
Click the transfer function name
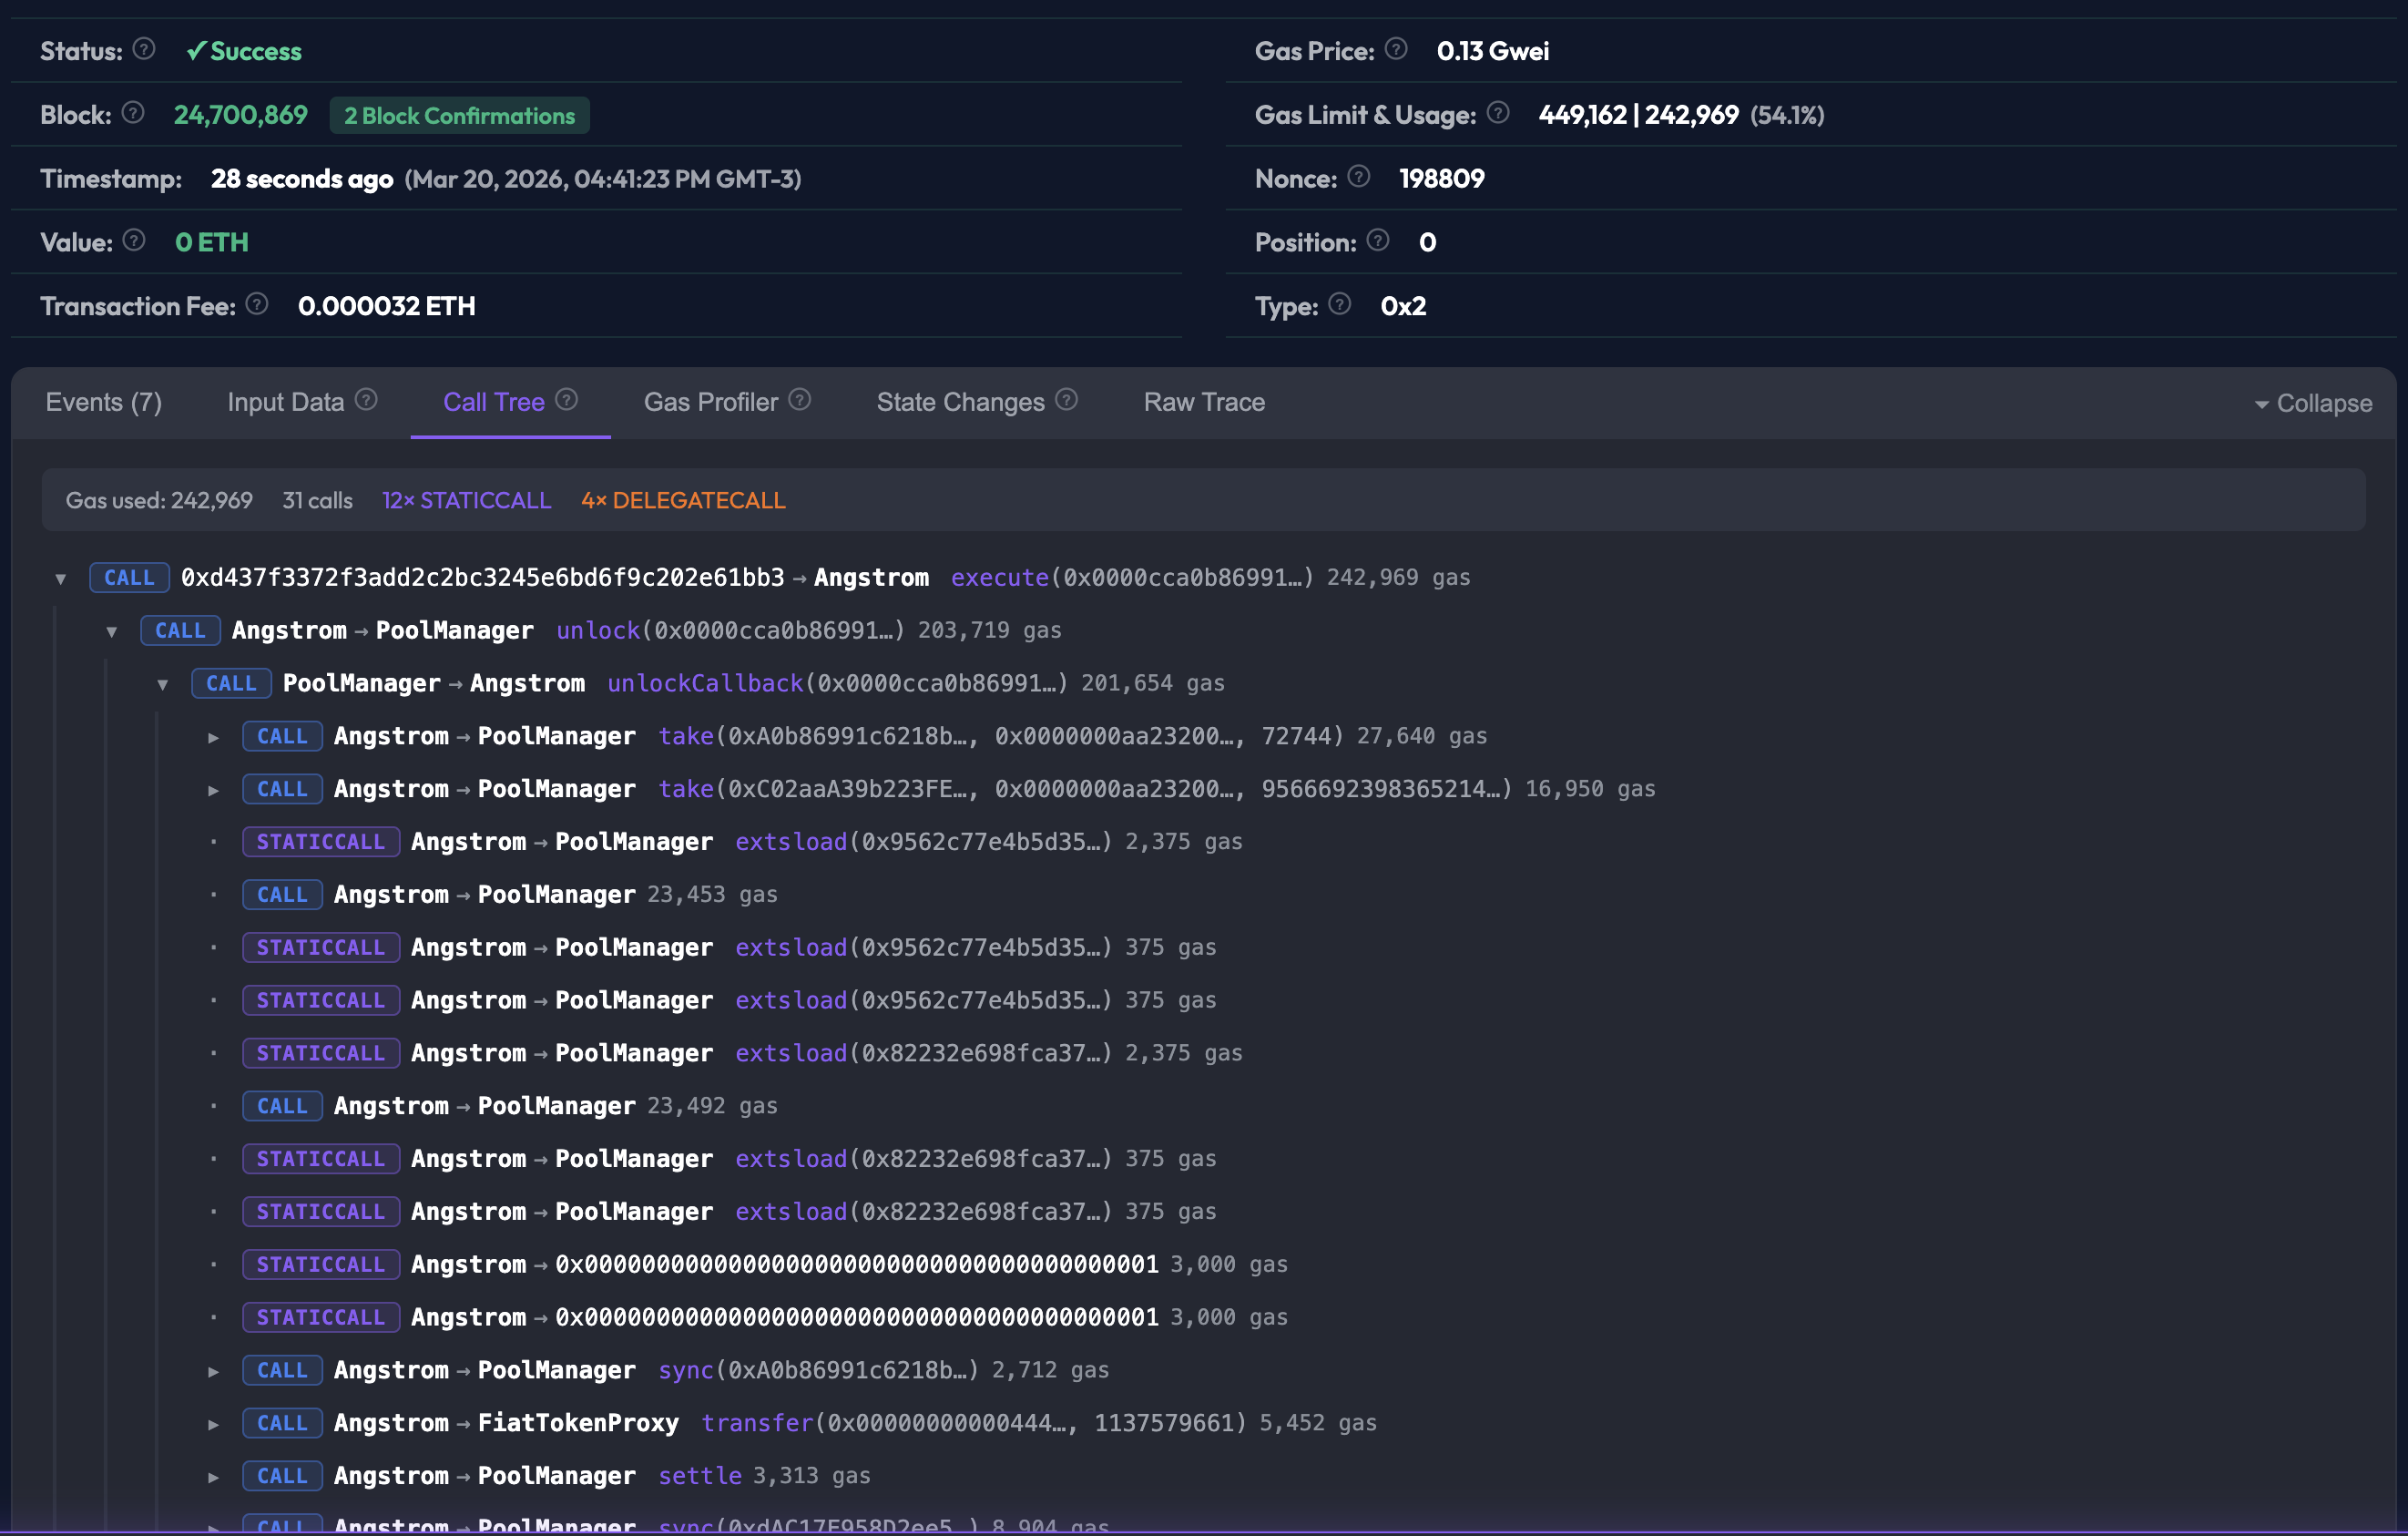(758, 1423)
